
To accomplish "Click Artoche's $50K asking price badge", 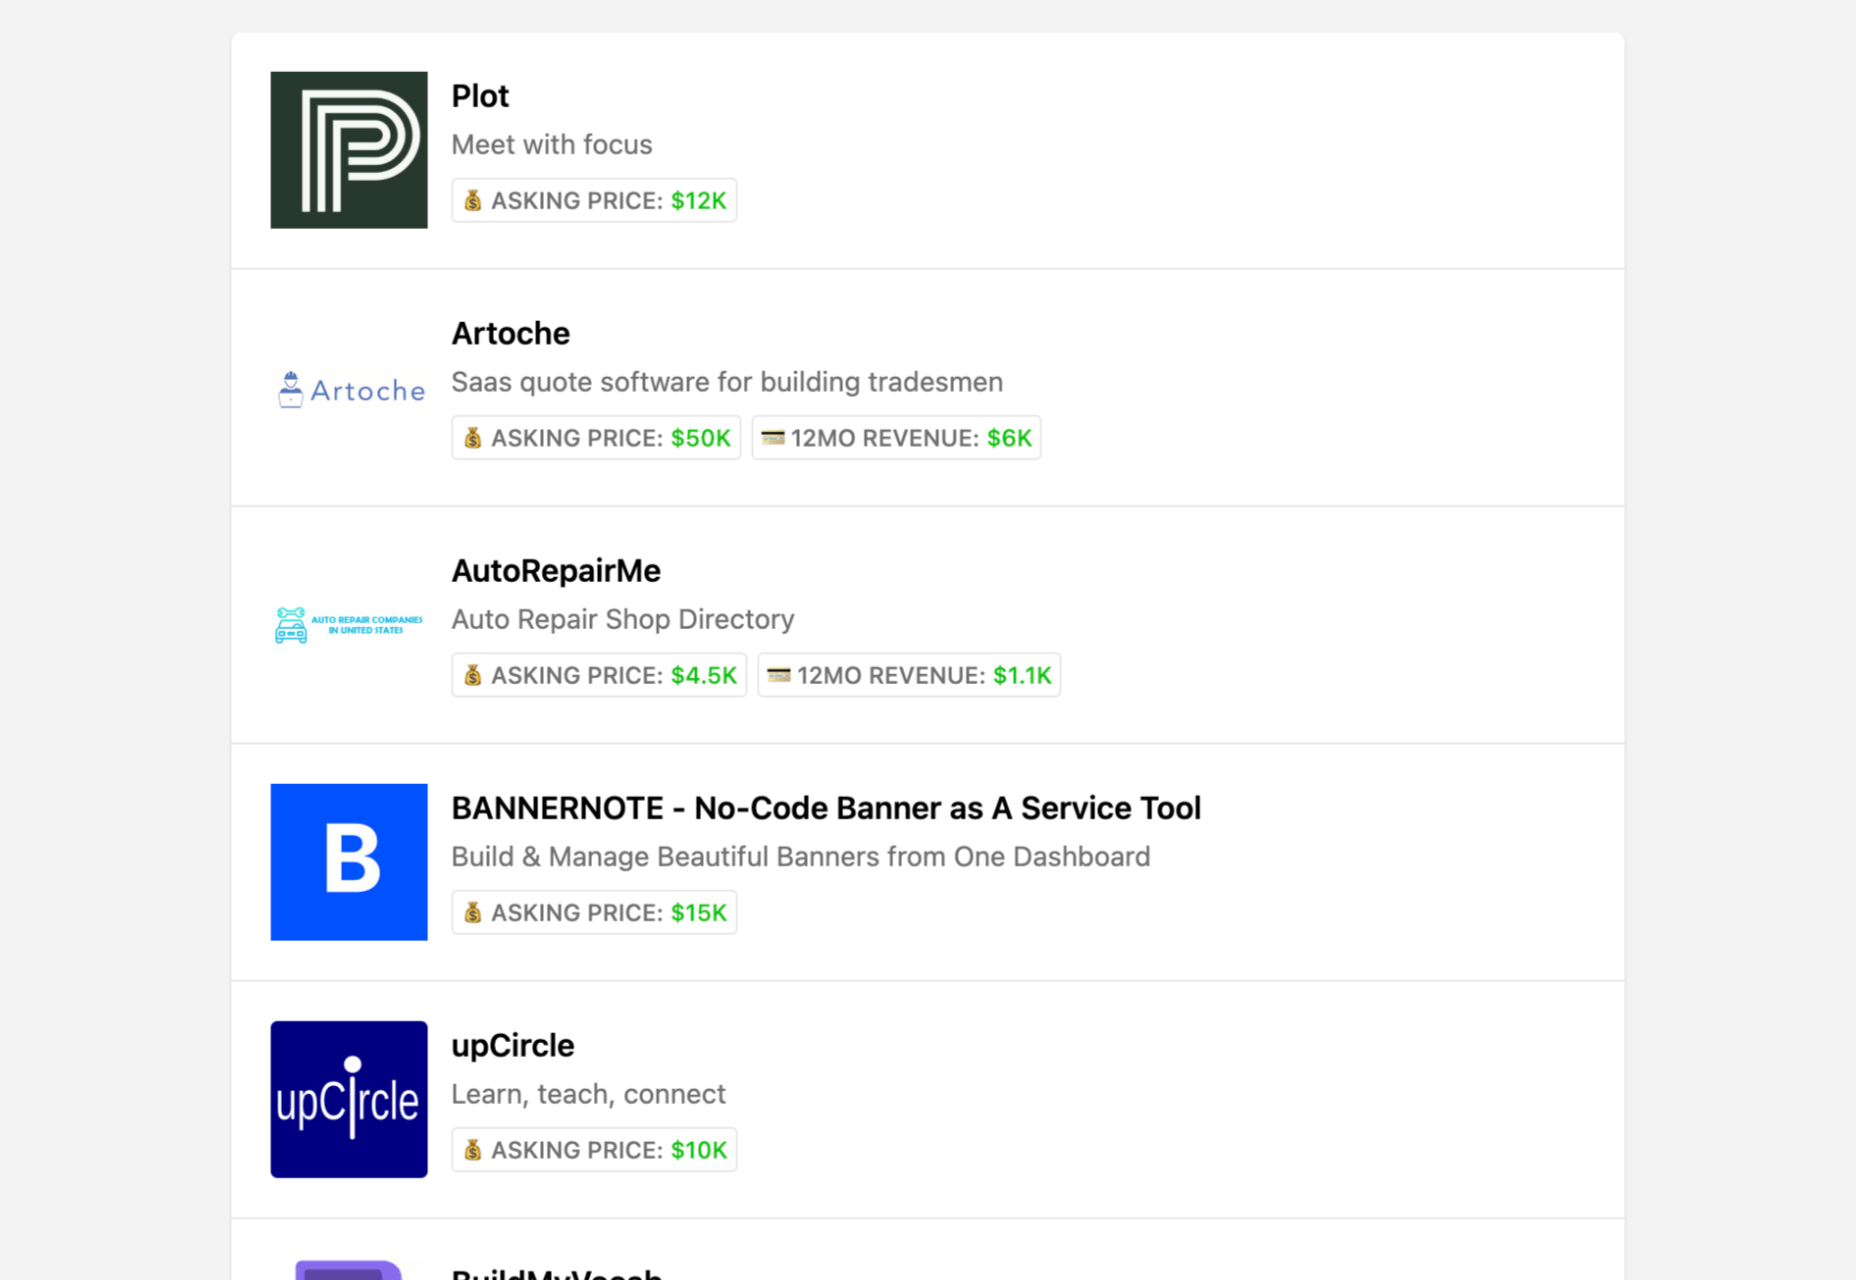I will pyautogui.click(x=596, y=438).
